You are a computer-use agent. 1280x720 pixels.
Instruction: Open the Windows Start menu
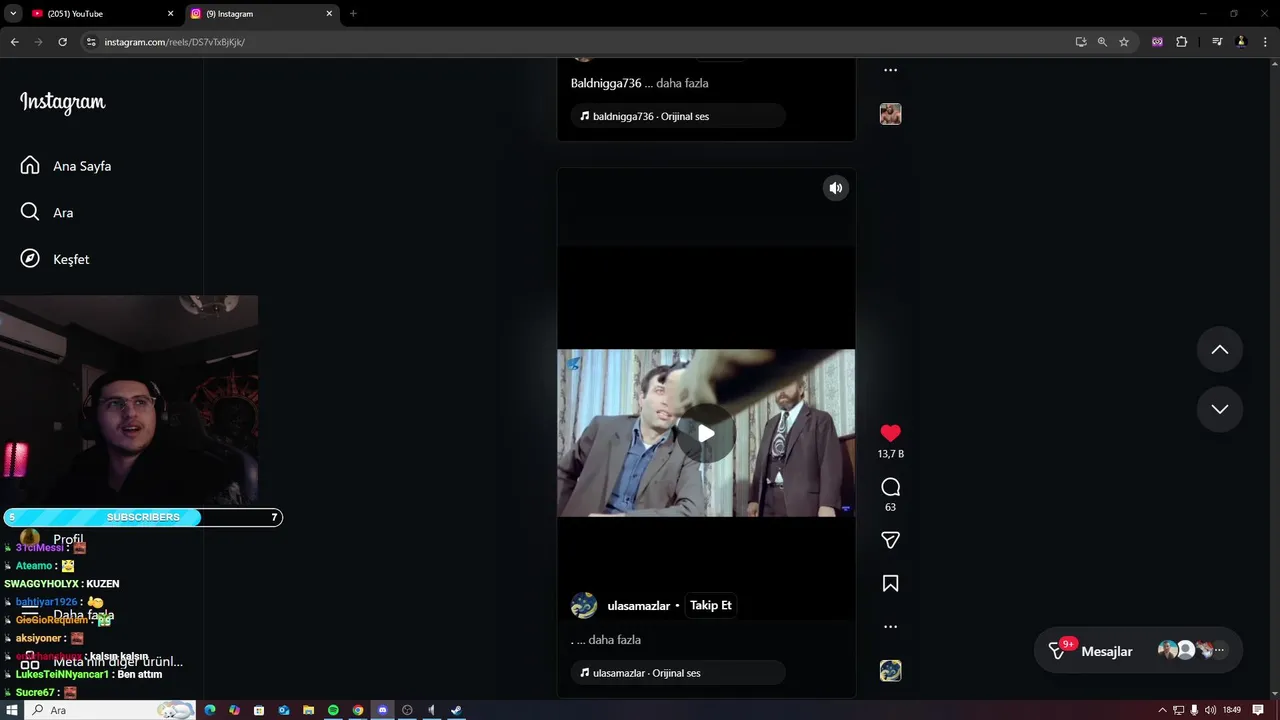(11, 710)
